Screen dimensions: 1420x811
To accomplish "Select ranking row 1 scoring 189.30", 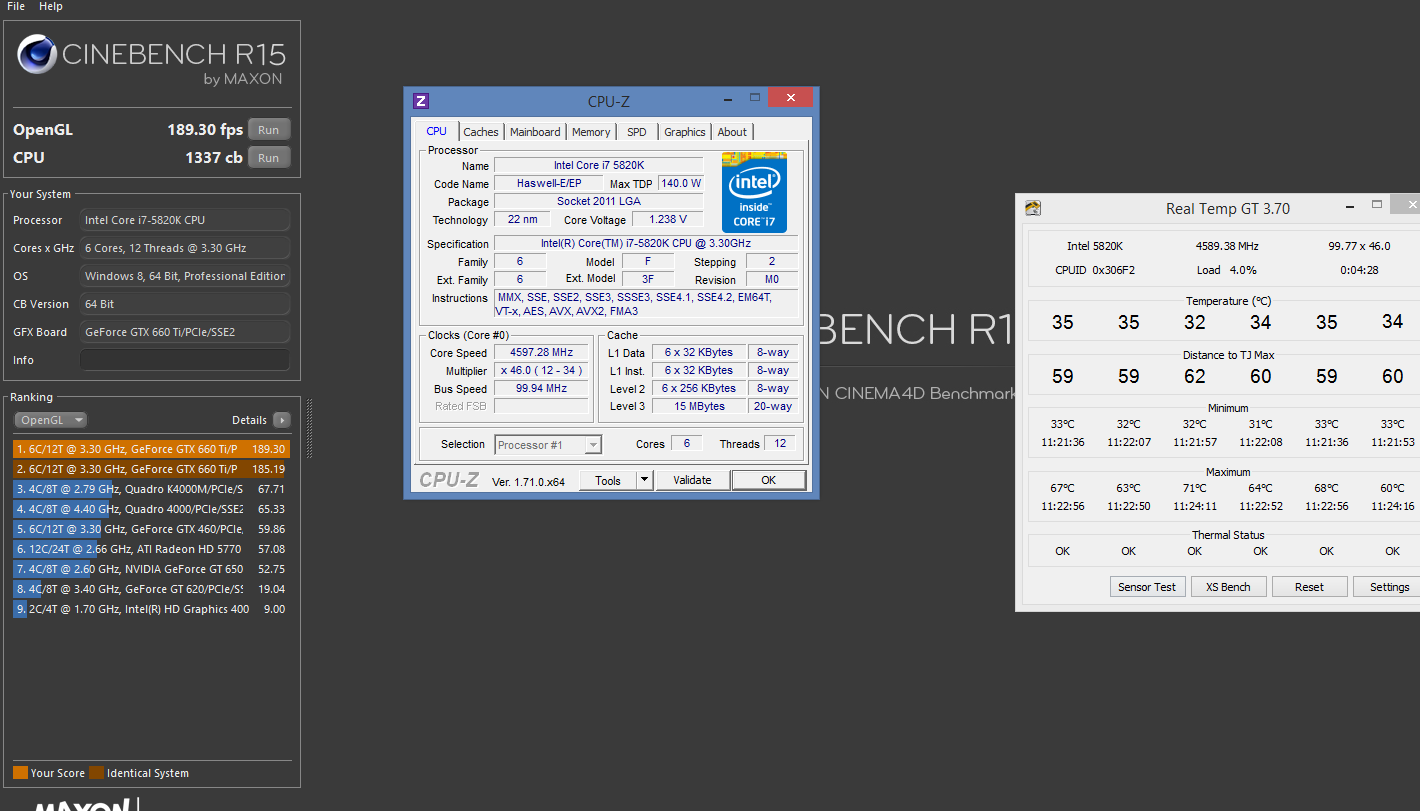I will point(151,449).
